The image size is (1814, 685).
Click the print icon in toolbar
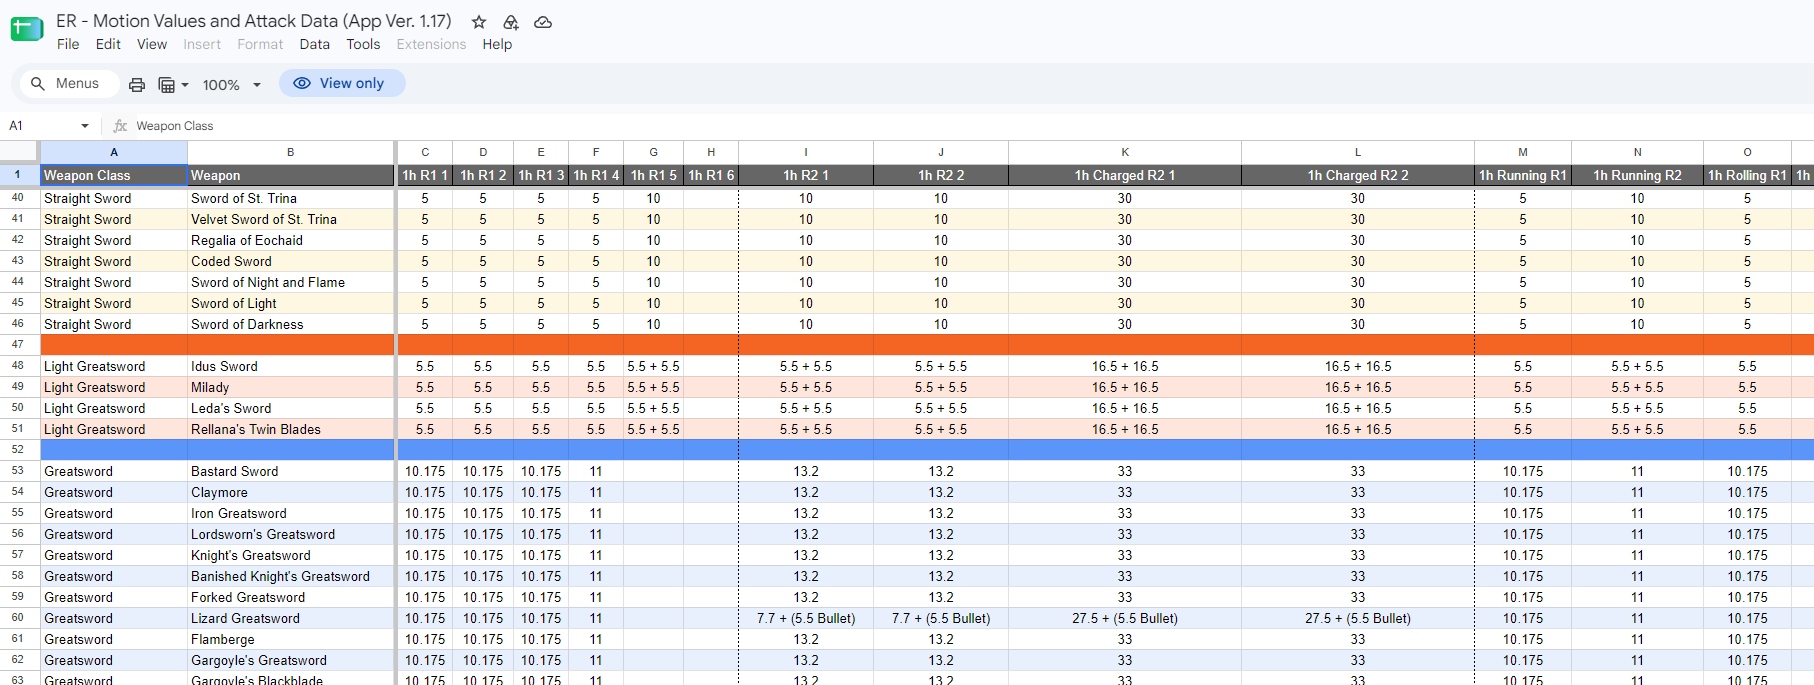[x=137, y=85]
